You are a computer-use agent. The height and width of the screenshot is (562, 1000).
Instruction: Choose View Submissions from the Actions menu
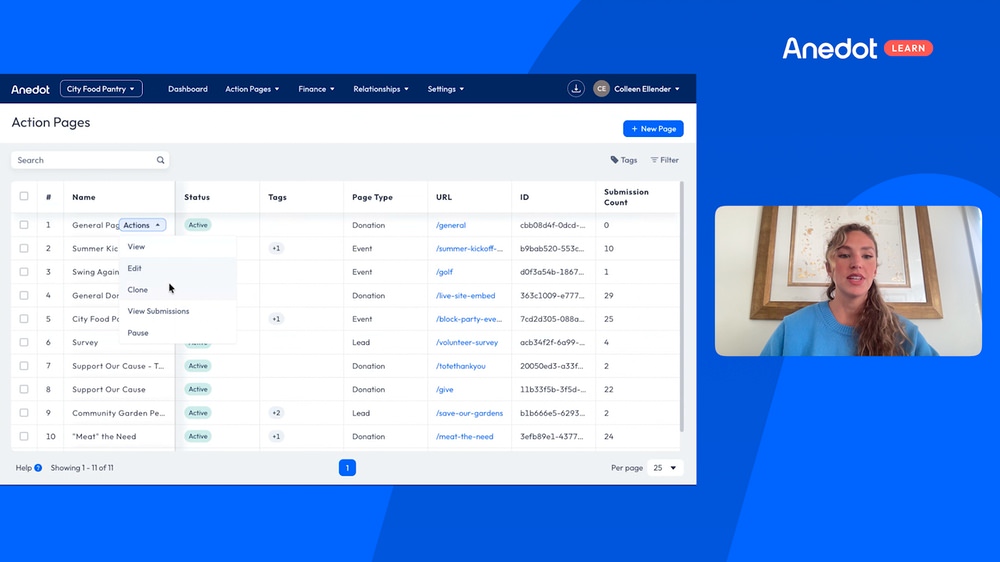tap(177, 311)
